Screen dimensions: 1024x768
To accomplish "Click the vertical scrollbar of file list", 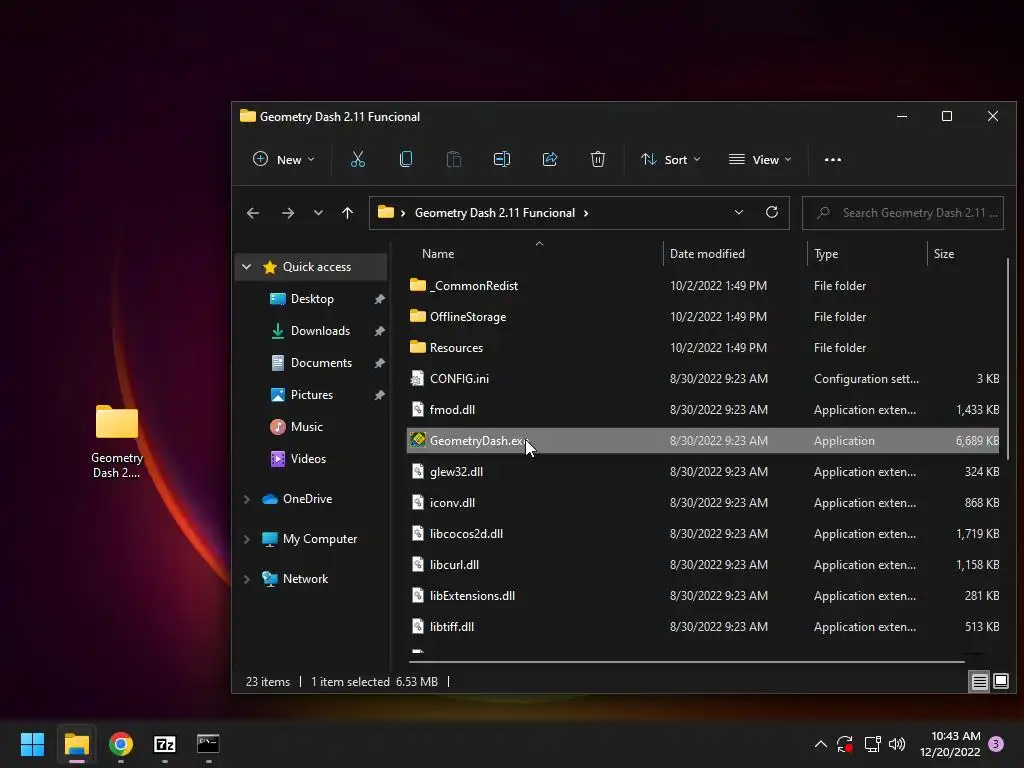I will pyautogui.click(x=1008, y=359).
